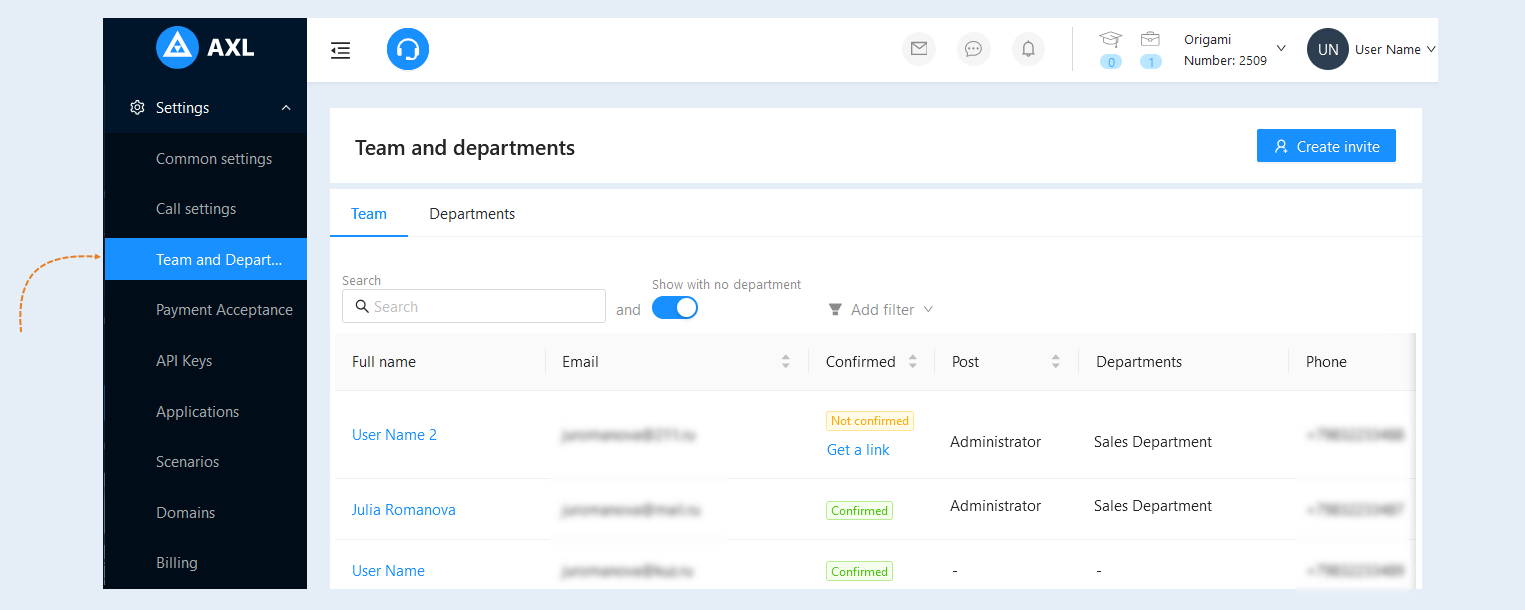The width and height of the screenshot is (1525, 610).
Task: Collapse sidebar with the menu fold icon
Action: [x=341, y=50]
